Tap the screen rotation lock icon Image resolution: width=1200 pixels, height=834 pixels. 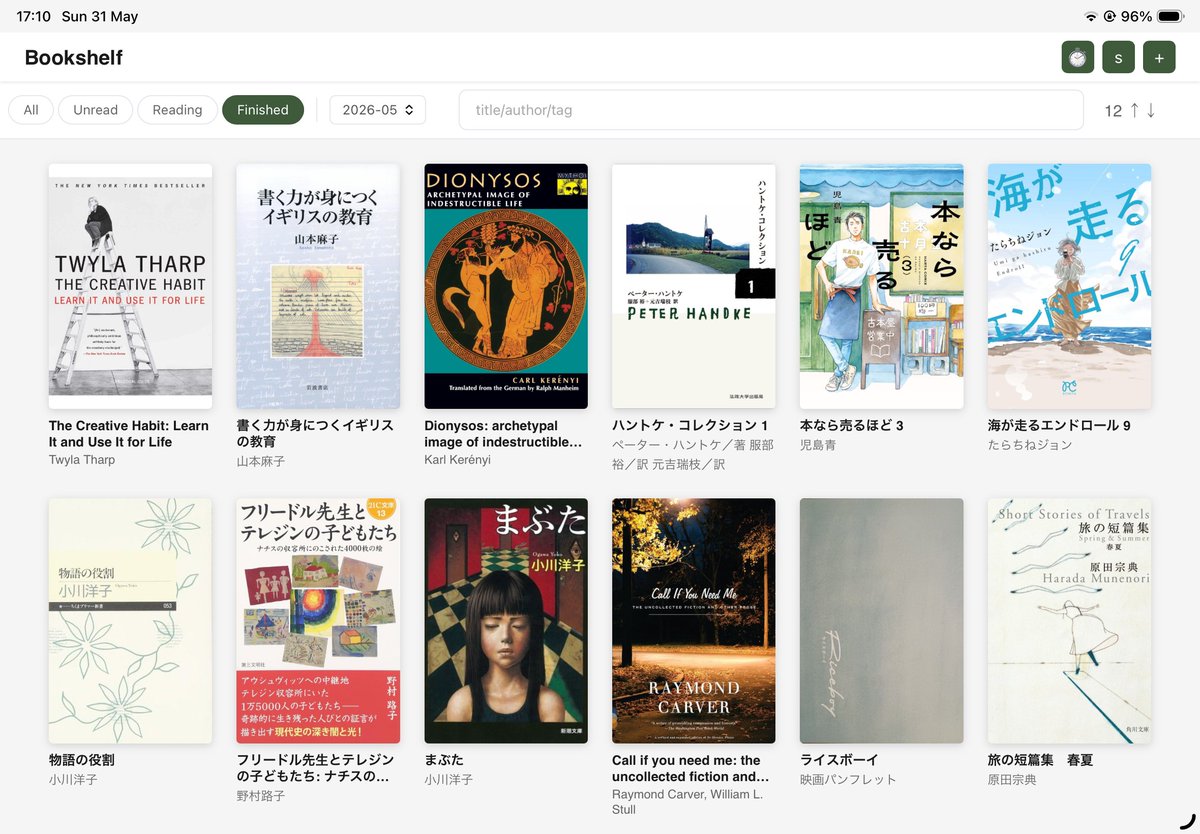1110,16
